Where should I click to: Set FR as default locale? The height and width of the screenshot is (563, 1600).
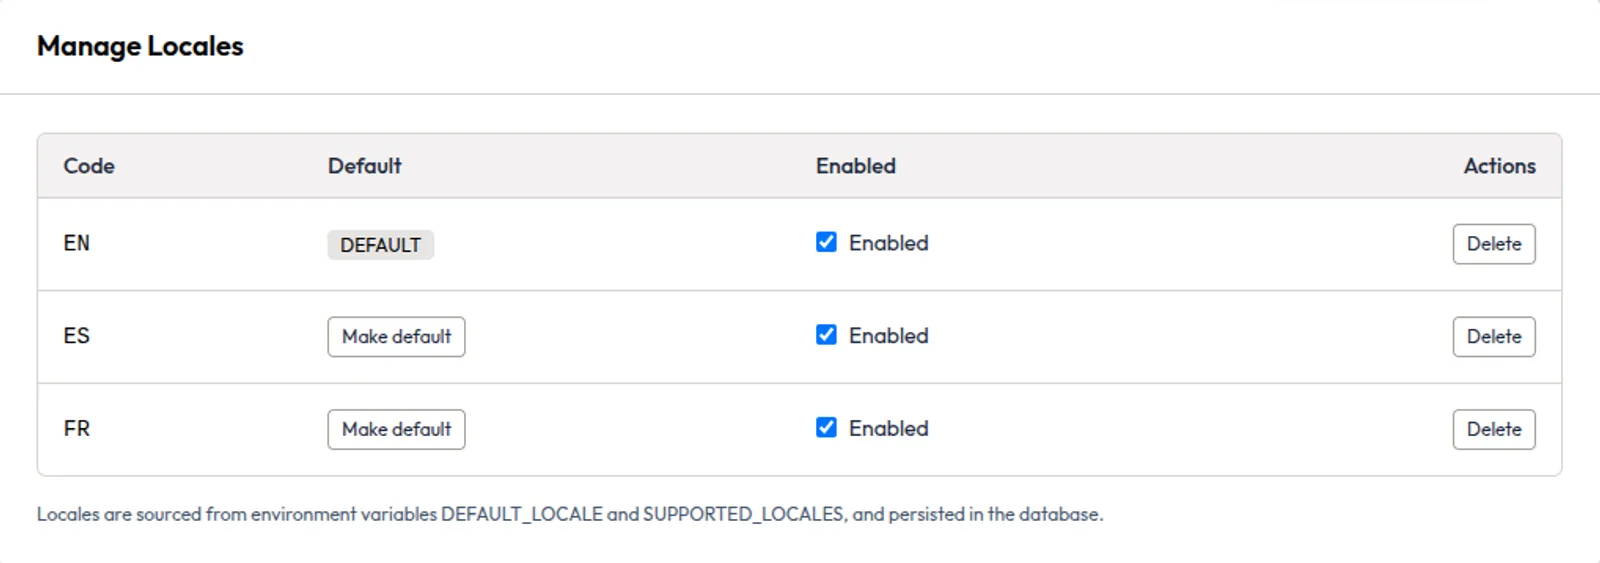(396, 429)
